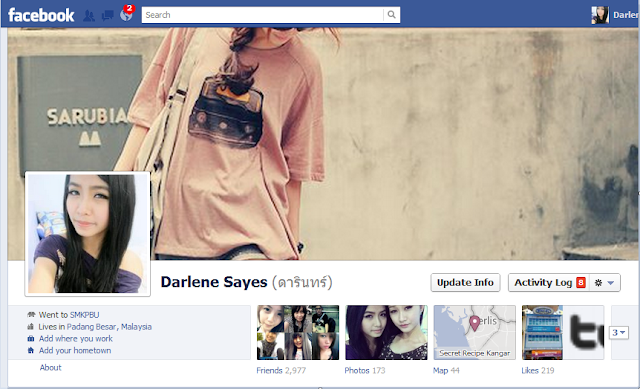The width and height of the screenshot is (640, 389).
Task: Open Padang Besar, Malaysia link
Action: click(x=109, y=327)
